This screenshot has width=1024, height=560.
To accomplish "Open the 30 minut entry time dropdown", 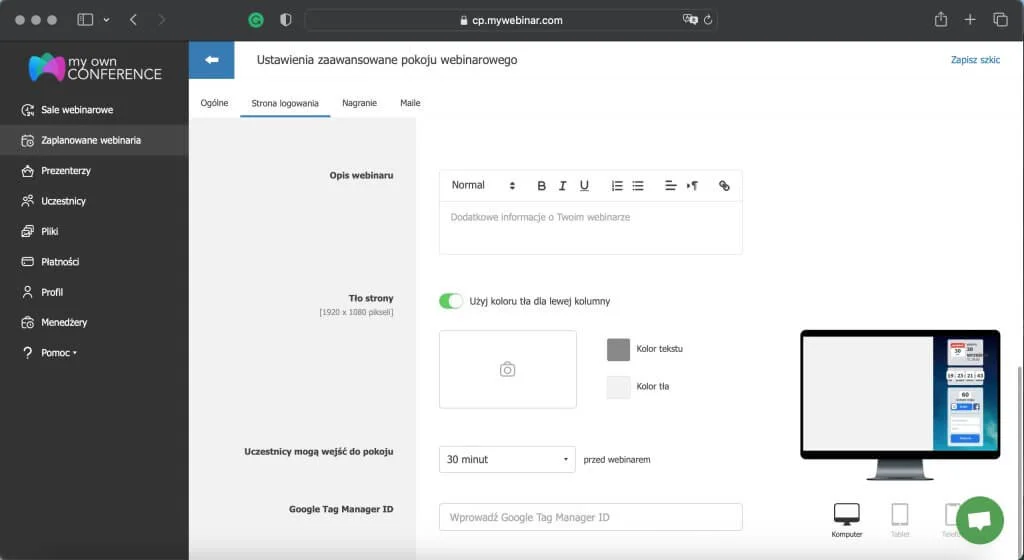I will click(x=507, y=459).
